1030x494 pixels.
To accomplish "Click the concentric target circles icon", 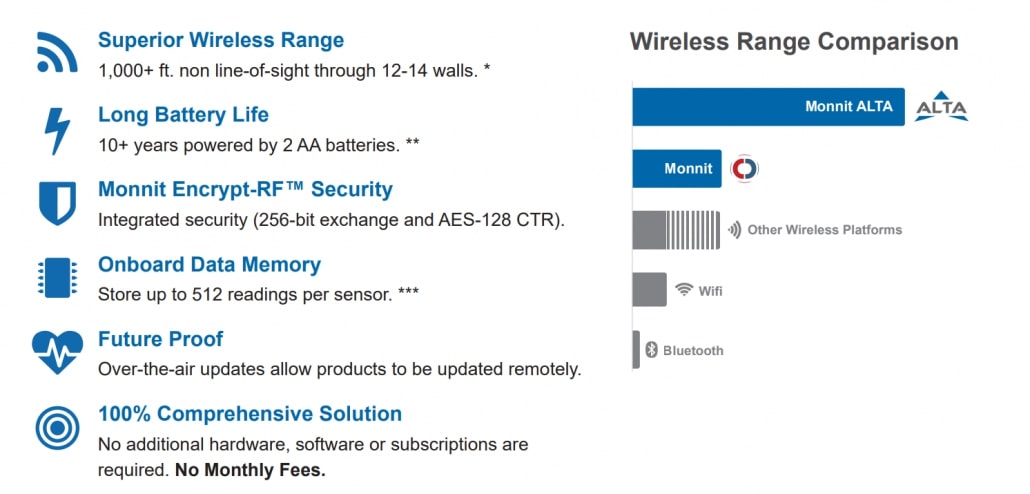I will (x=57, y=427).
